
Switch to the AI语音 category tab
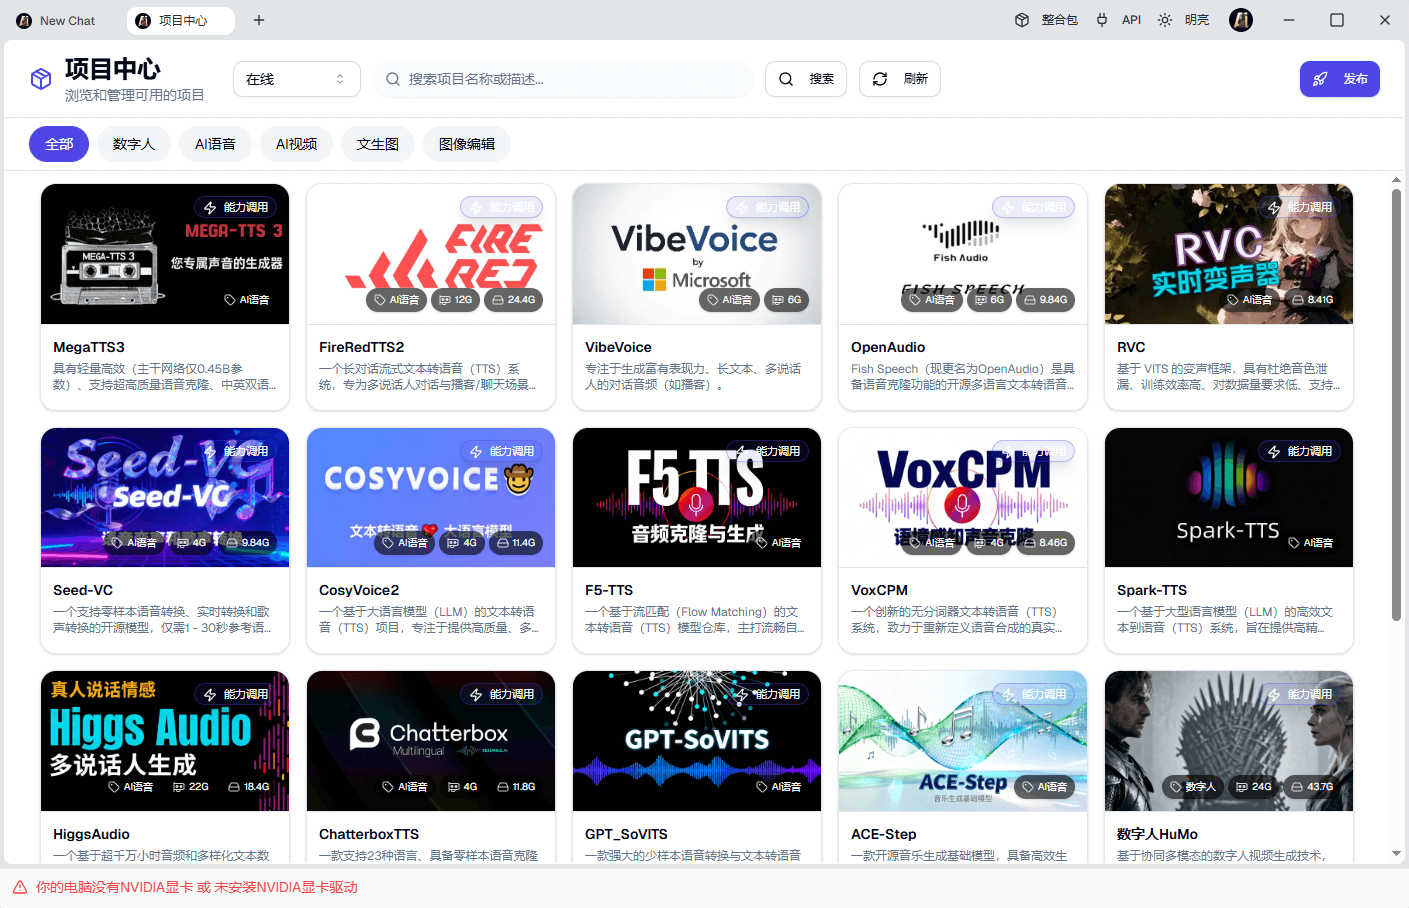(x=215, y=144)
